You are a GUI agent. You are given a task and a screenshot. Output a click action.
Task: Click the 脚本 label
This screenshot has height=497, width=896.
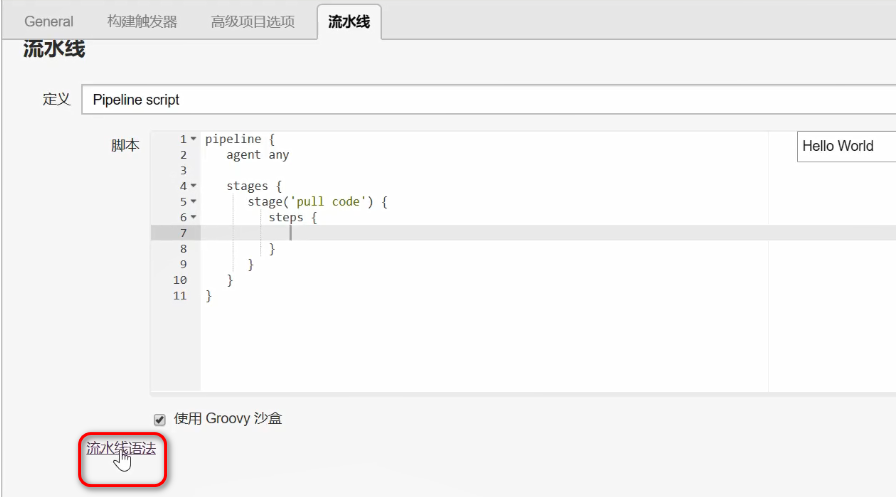(125, 145)
